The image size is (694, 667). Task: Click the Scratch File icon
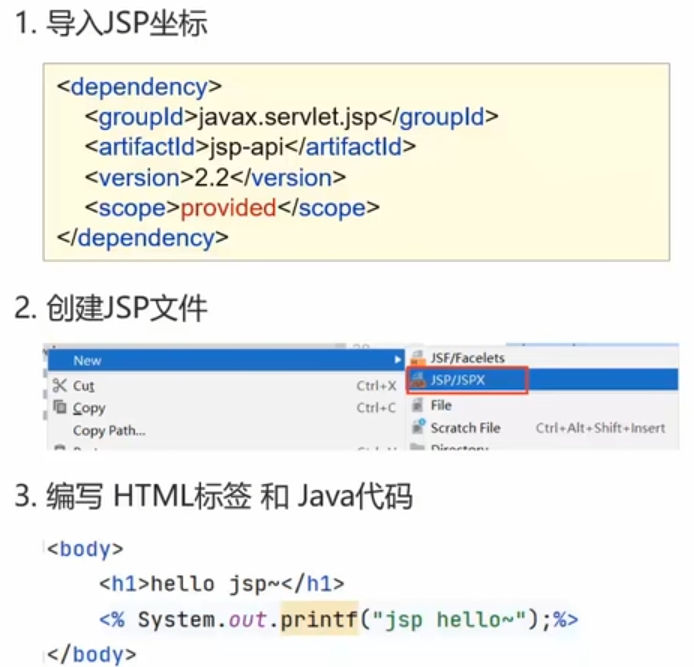(418, 427)
